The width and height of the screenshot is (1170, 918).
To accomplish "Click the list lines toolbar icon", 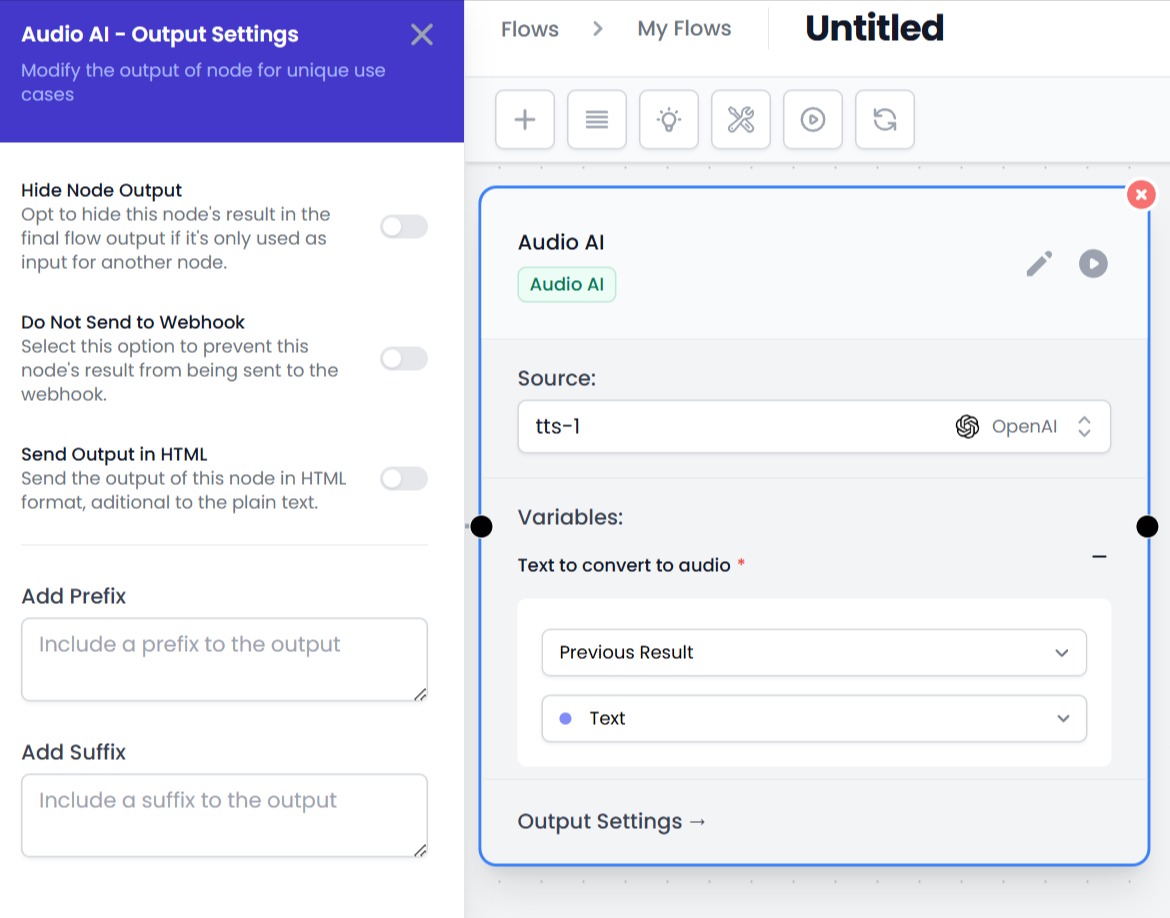I will pyautogui.click(x=597, y=120).
